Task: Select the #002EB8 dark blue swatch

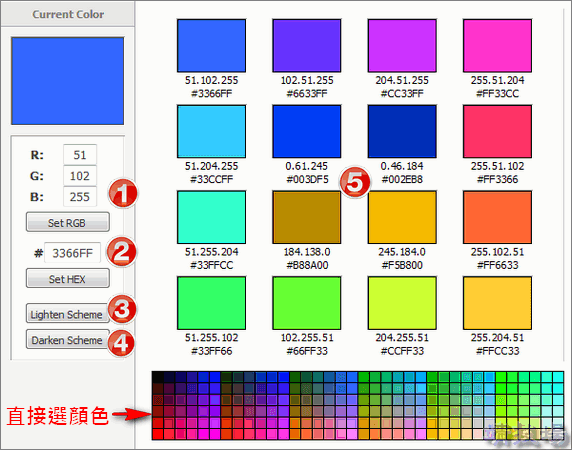Action: point(402,131)
